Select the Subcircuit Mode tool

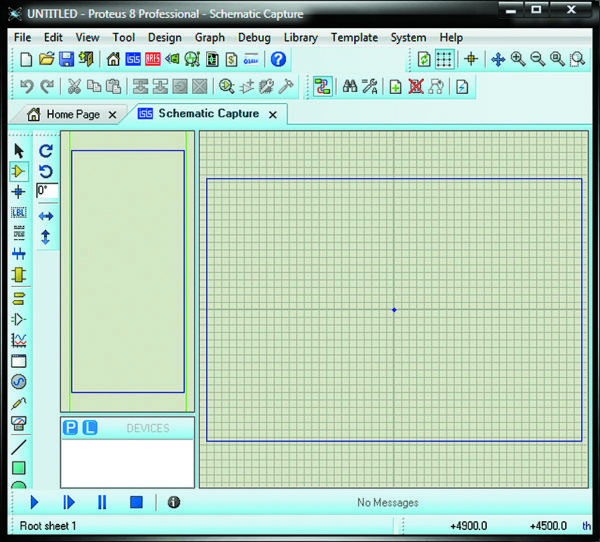[18, 274]
